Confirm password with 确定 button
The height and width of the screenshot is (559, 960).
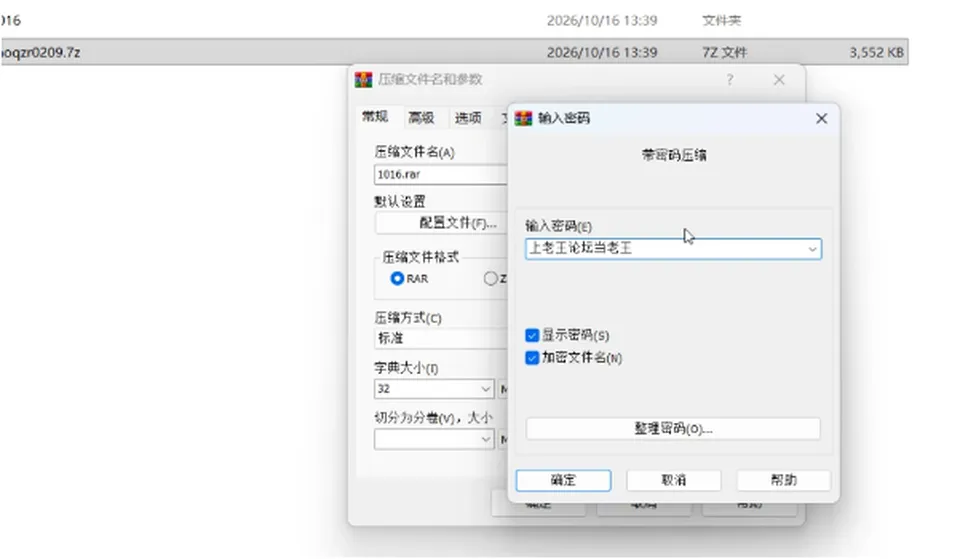click(x=563, y=480)
